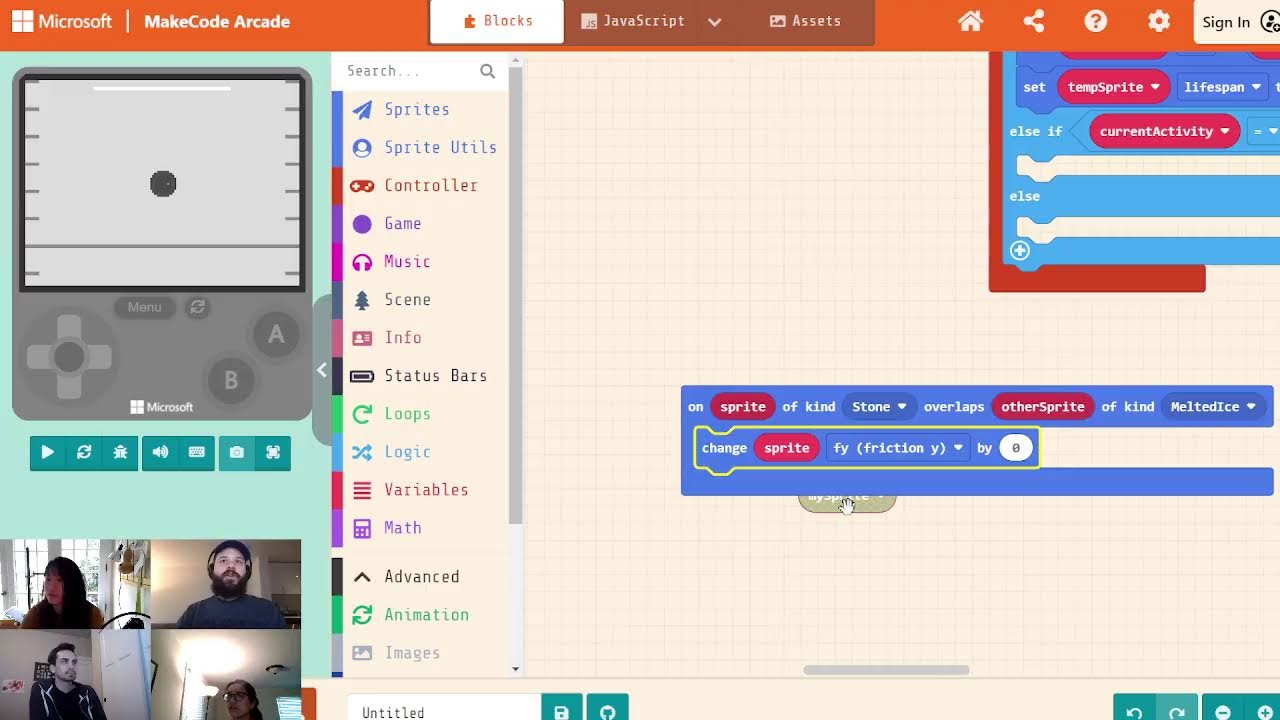The image size is (1280, 720).
Task: Toggle debug mode with the bug icon
Action: click(121, 452)
